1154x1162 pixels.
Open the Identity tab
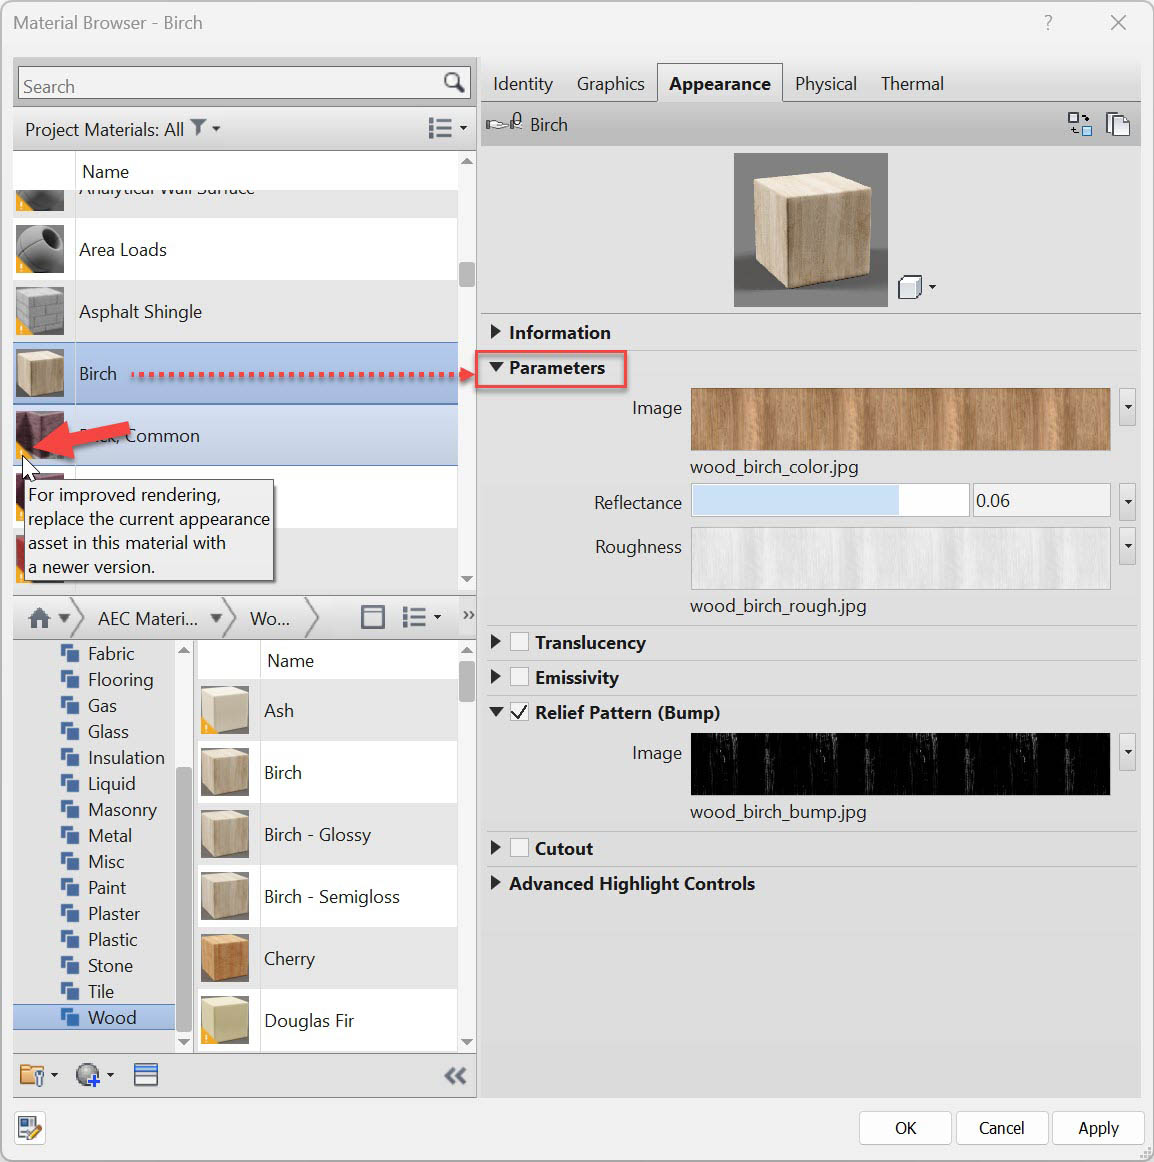[522, 83]
